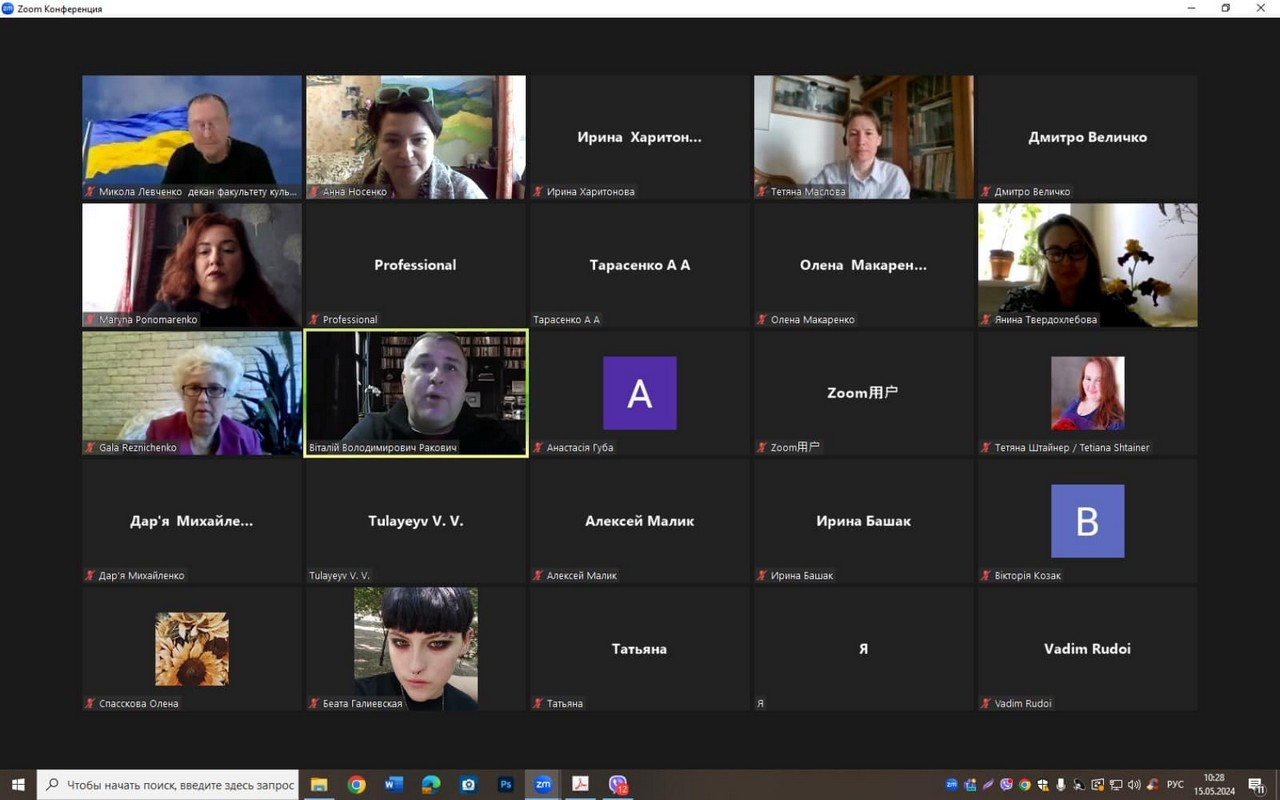Open the volume speaker tray icon

1134,785
